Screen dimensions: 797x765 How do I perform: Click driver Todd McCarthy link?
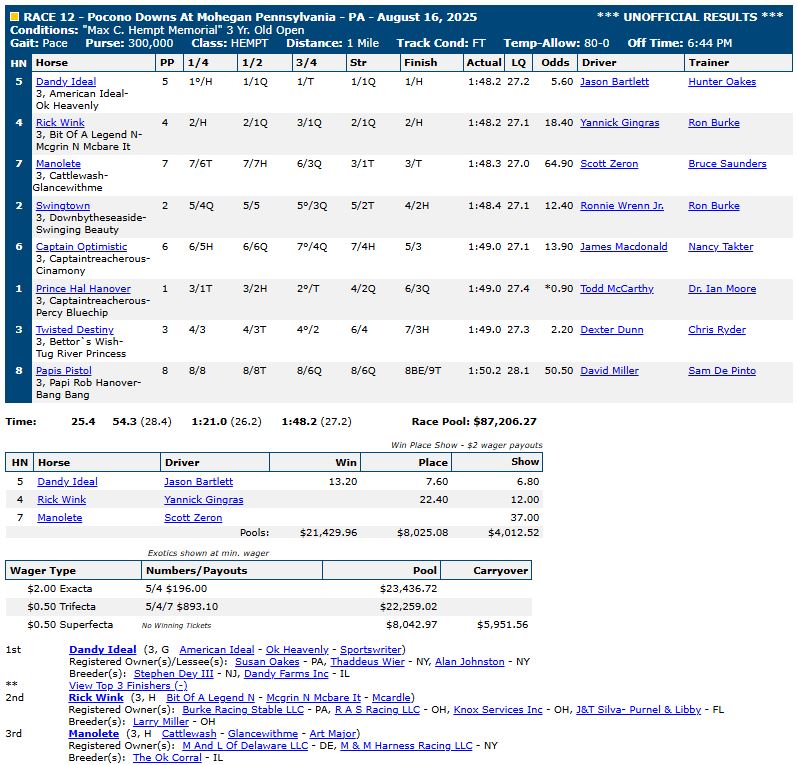[616, 289]
